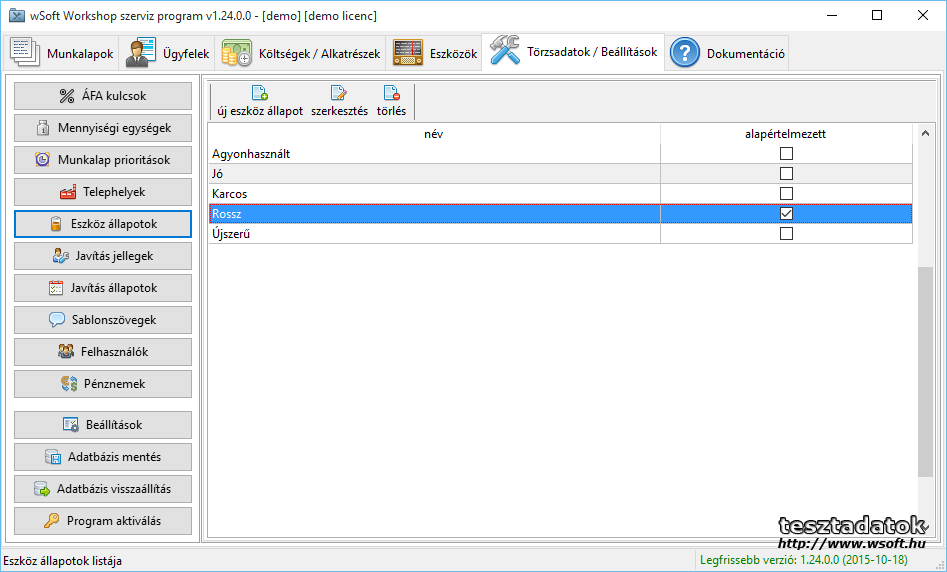The height and width of the screenshot is (572, 947).
Task: Select the Jó row in list
Action: point(433,174)
